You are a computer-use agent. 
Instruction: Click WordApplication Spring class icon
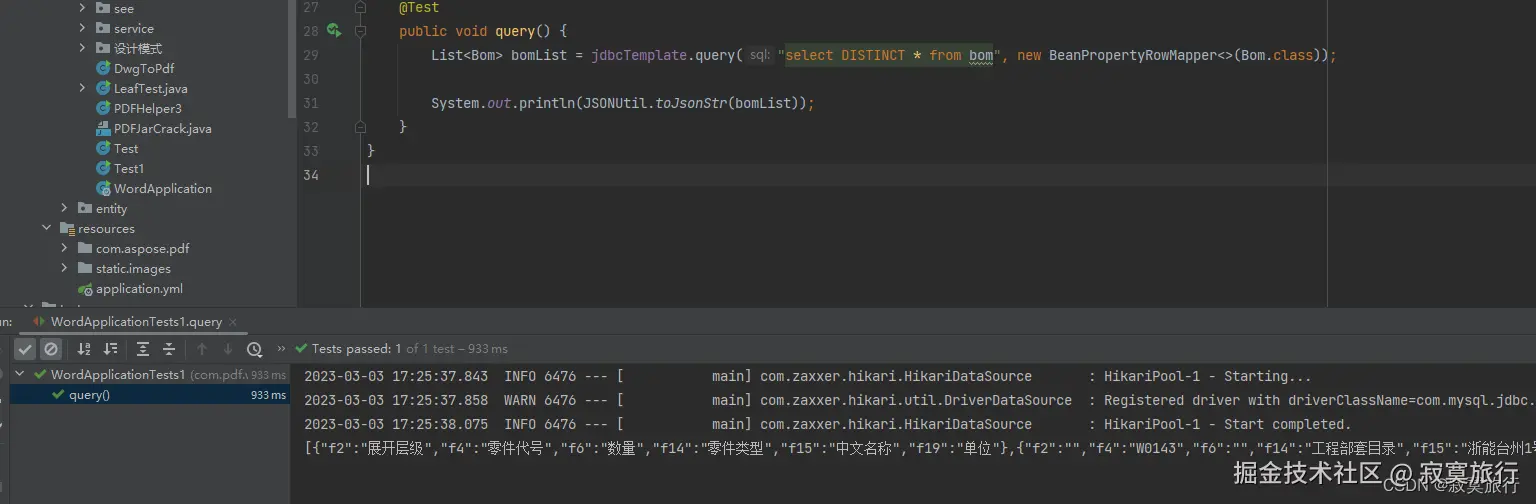[103, 188]
